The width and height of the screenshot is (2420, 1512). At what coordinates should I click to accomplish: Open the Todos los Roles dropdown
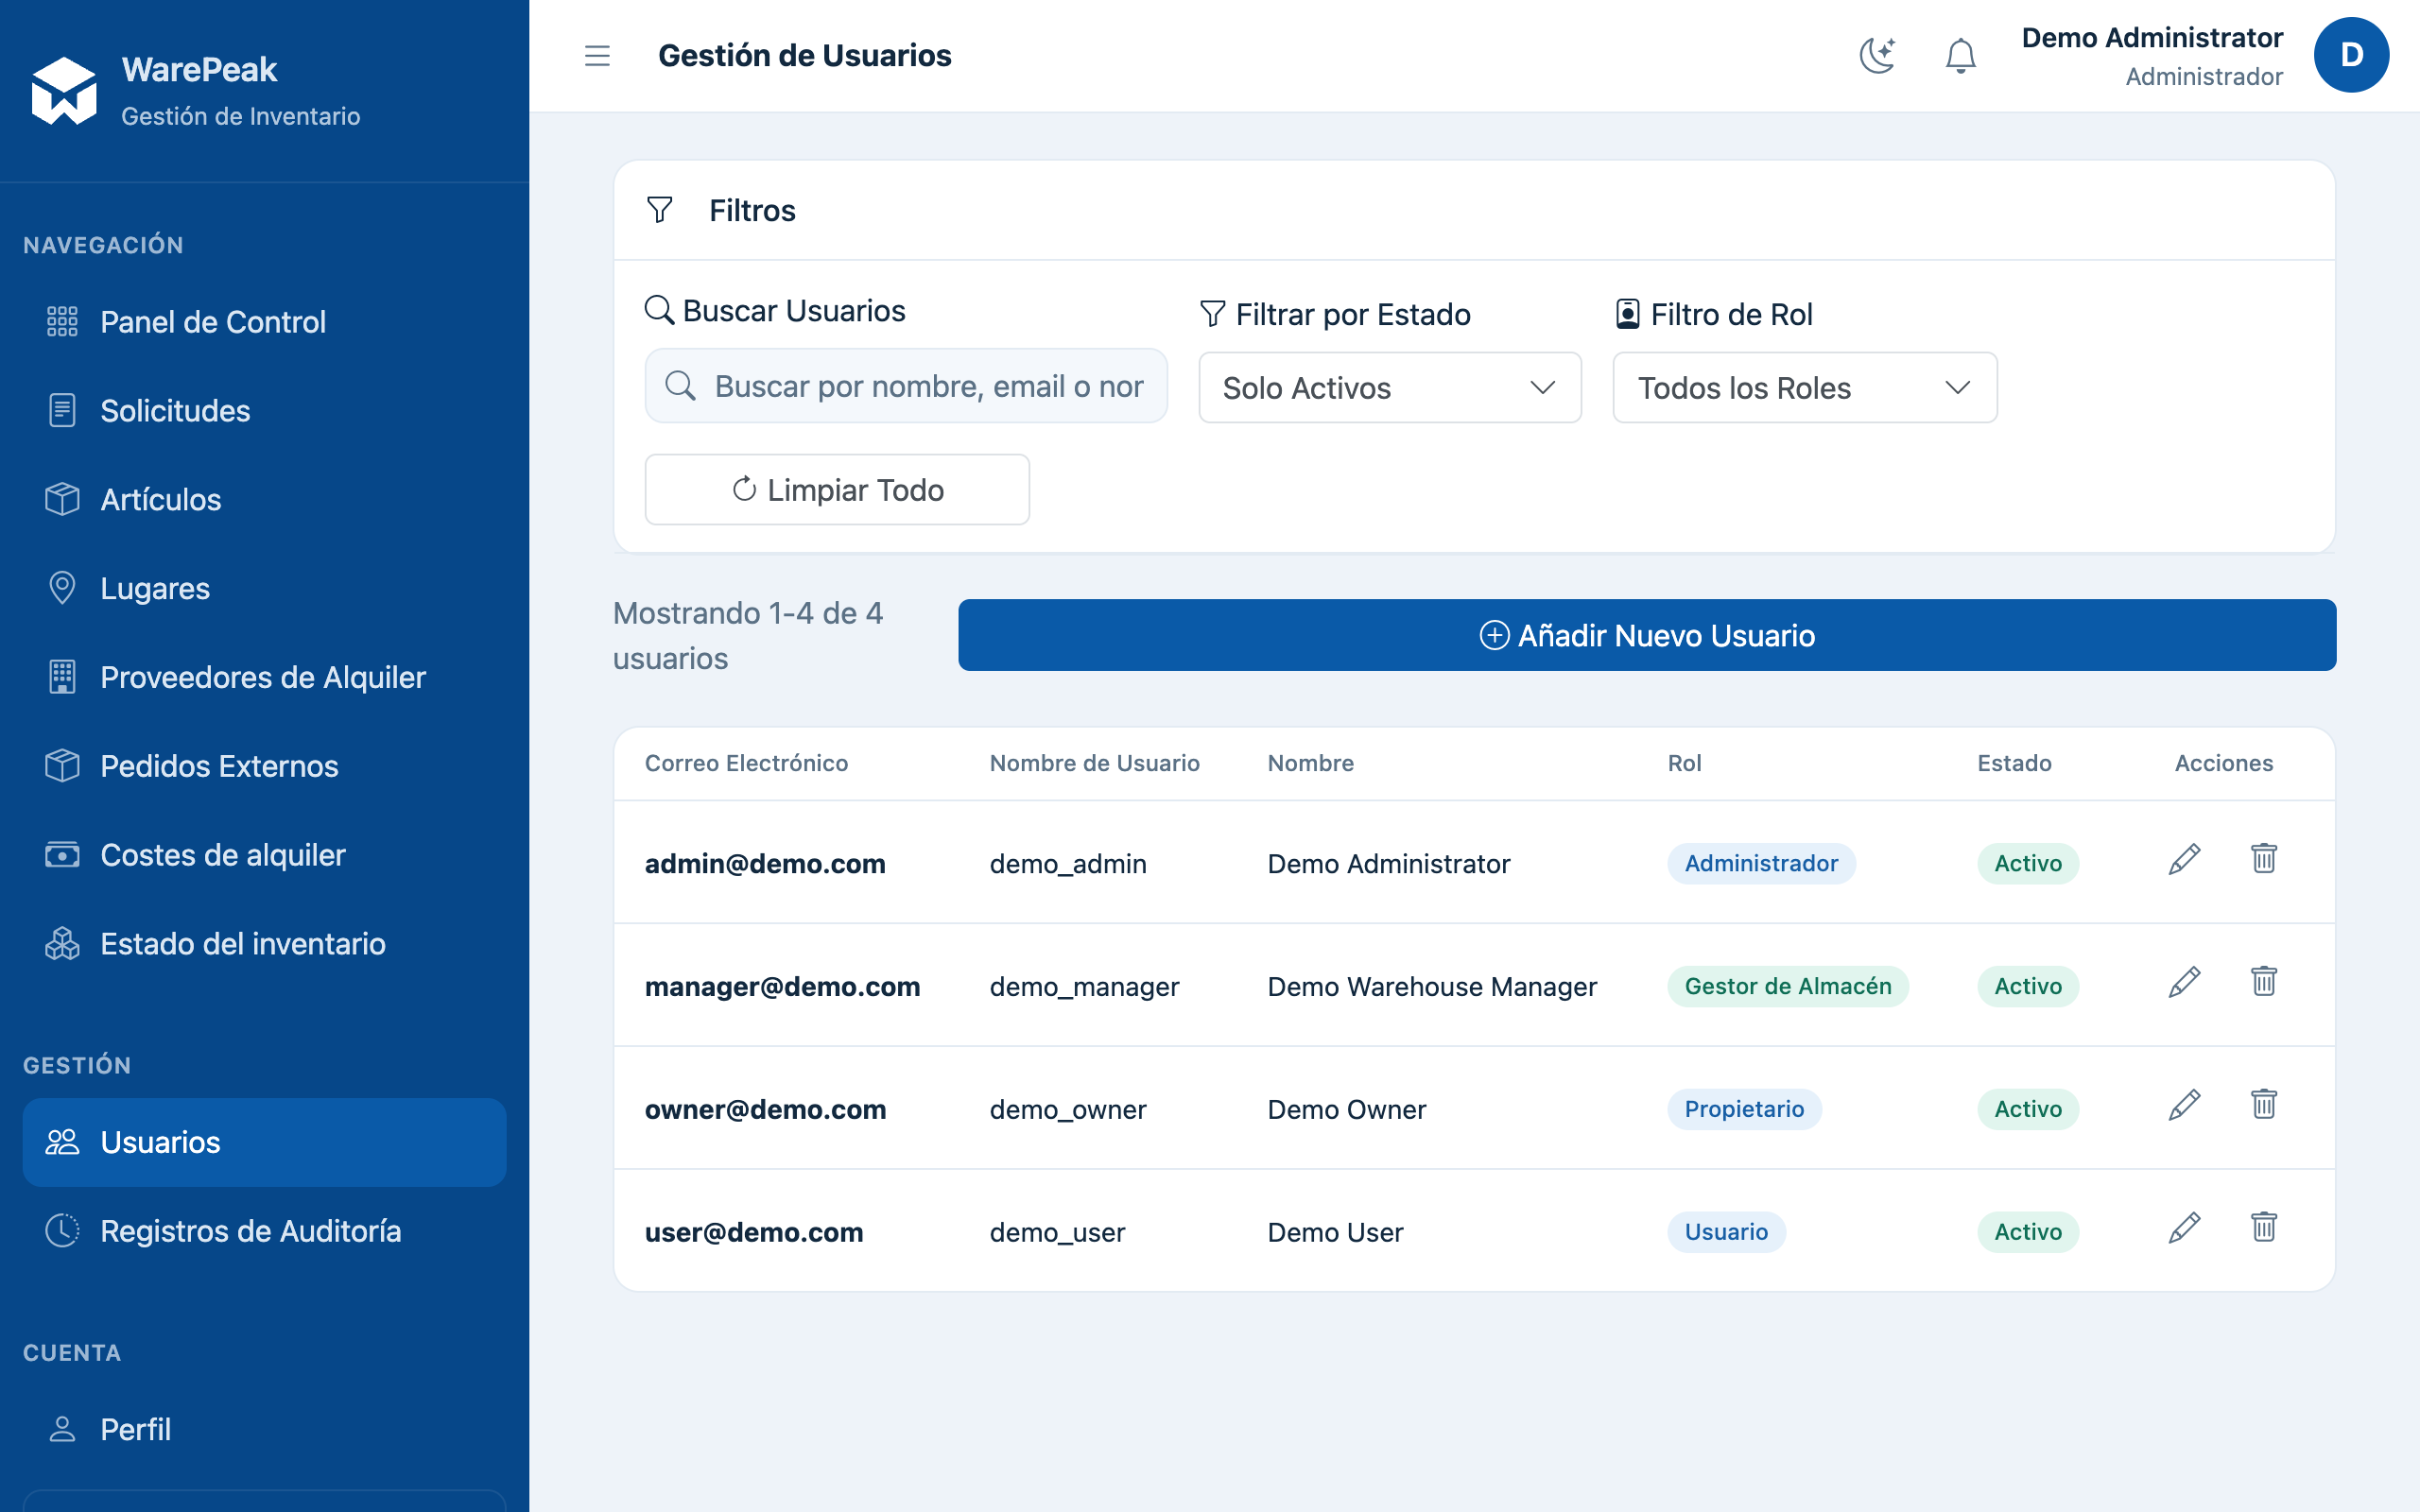coord(1804,388)
